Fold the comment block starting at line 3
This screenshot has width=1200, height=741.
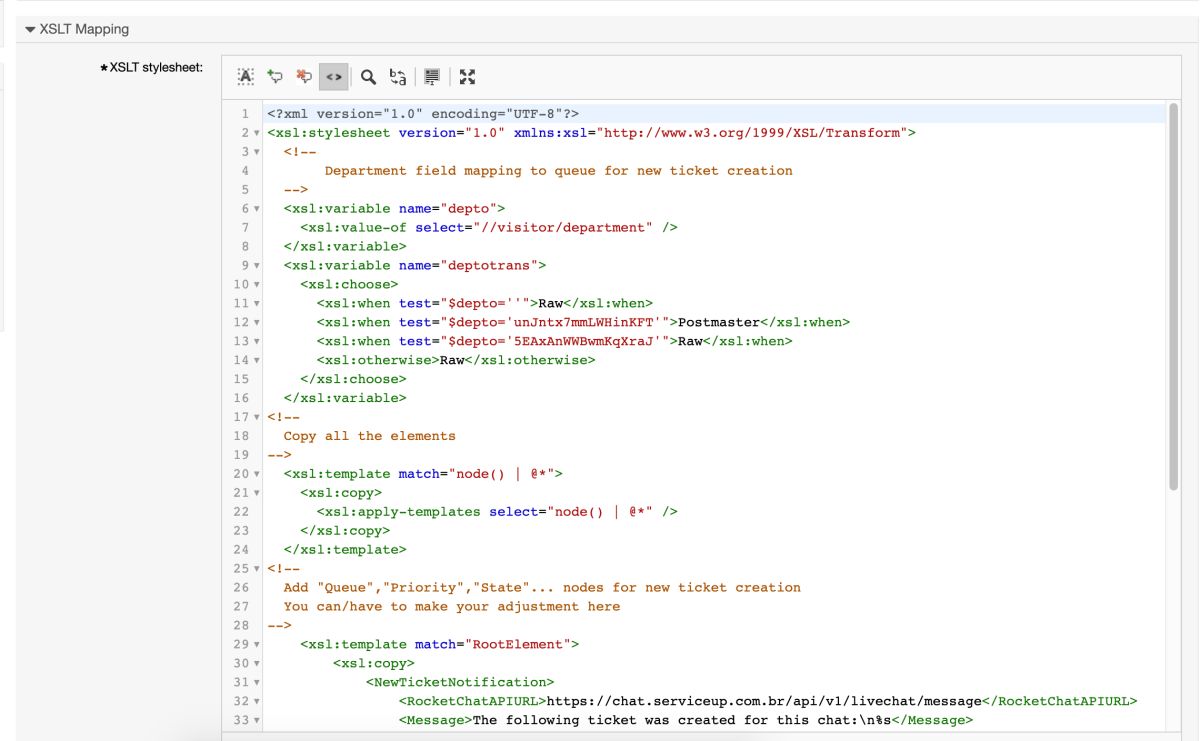coord(256,152)
